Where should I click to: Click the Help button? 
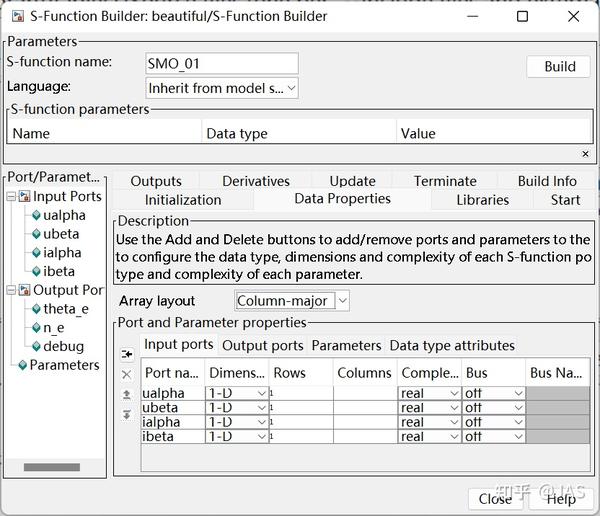[560, 499]
